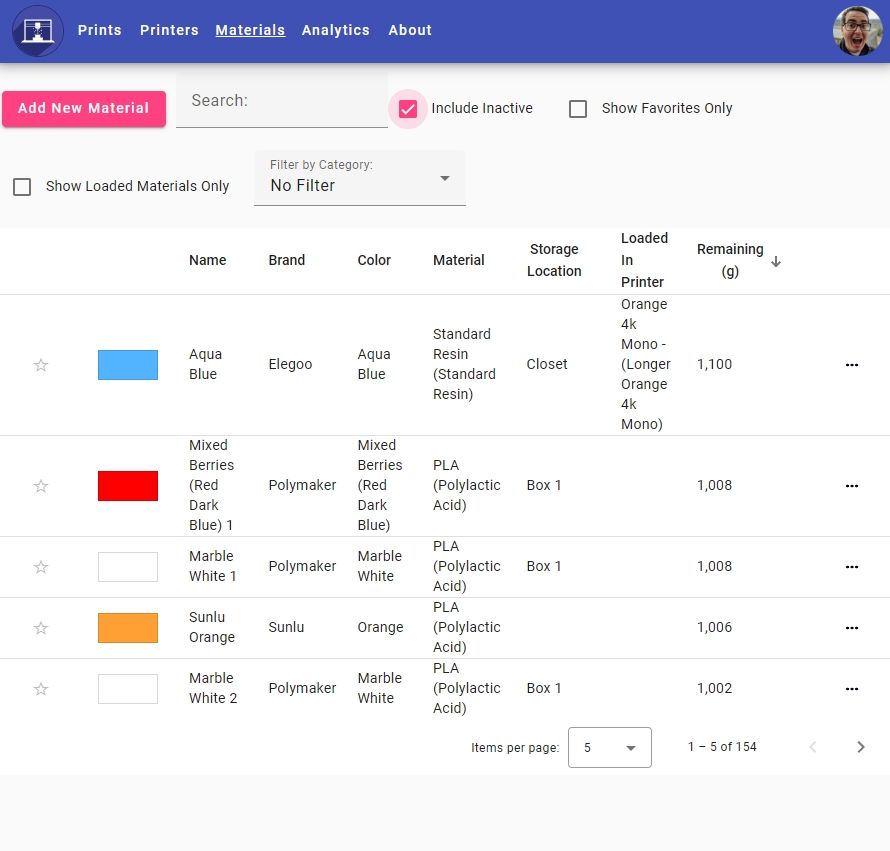
Task: Enable Show Favorites Only checkbox
Action: point(578,108)
